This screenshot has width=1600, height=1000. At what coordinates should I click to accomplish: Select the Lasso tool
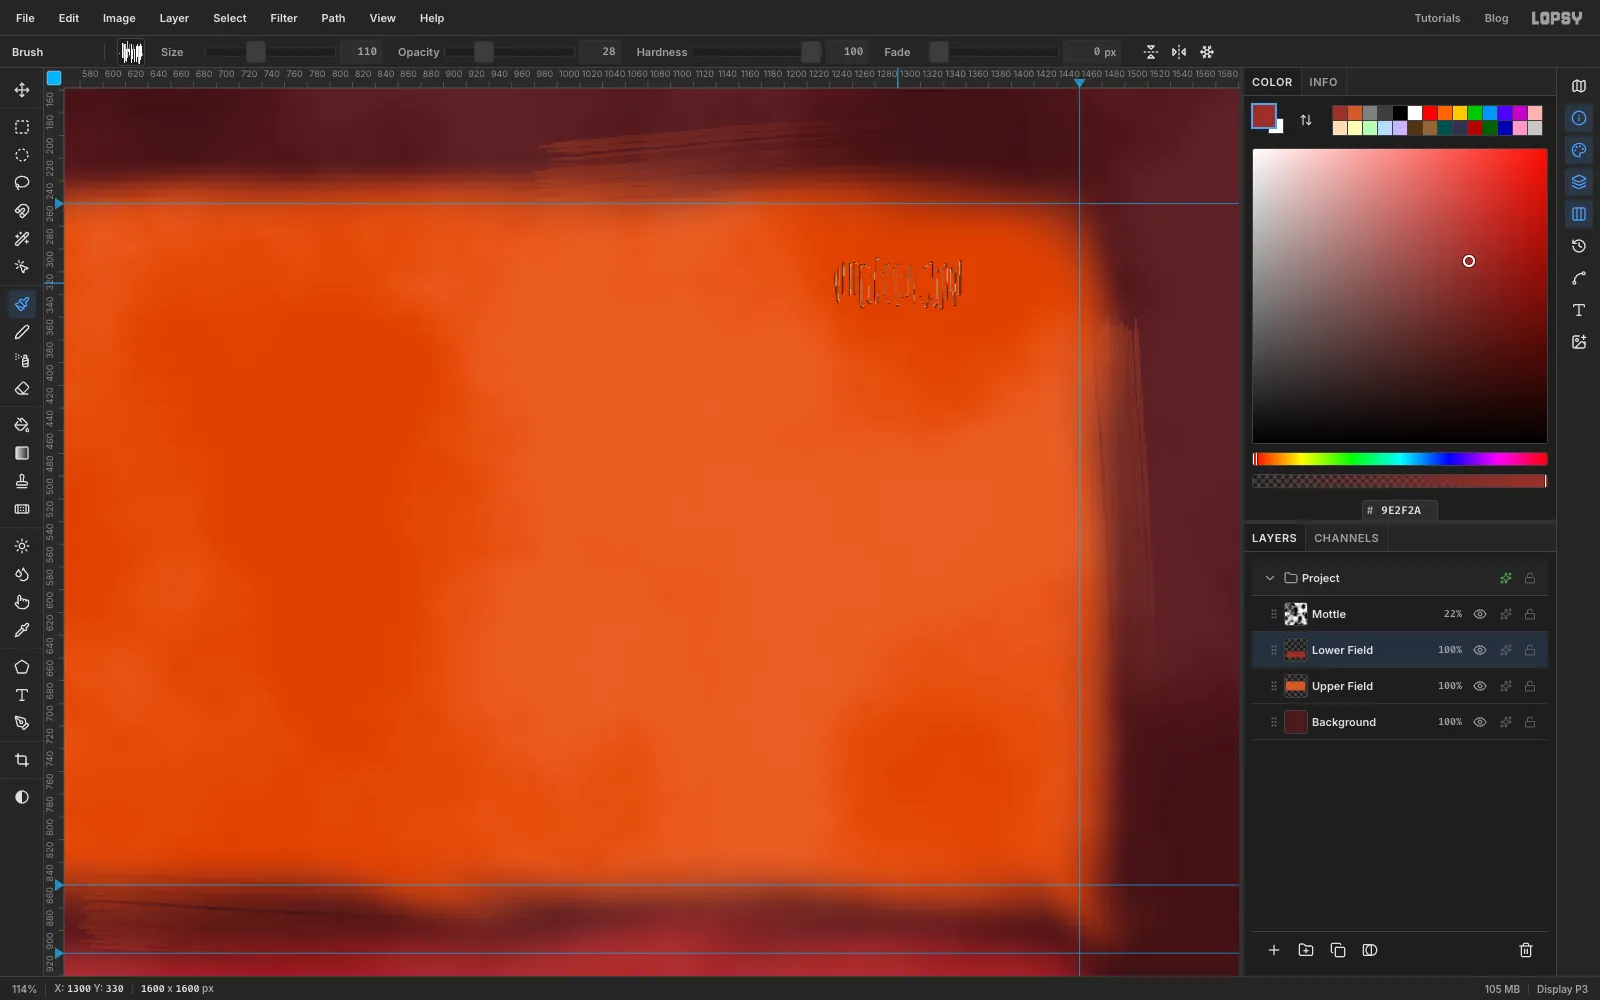coord(21,183)
